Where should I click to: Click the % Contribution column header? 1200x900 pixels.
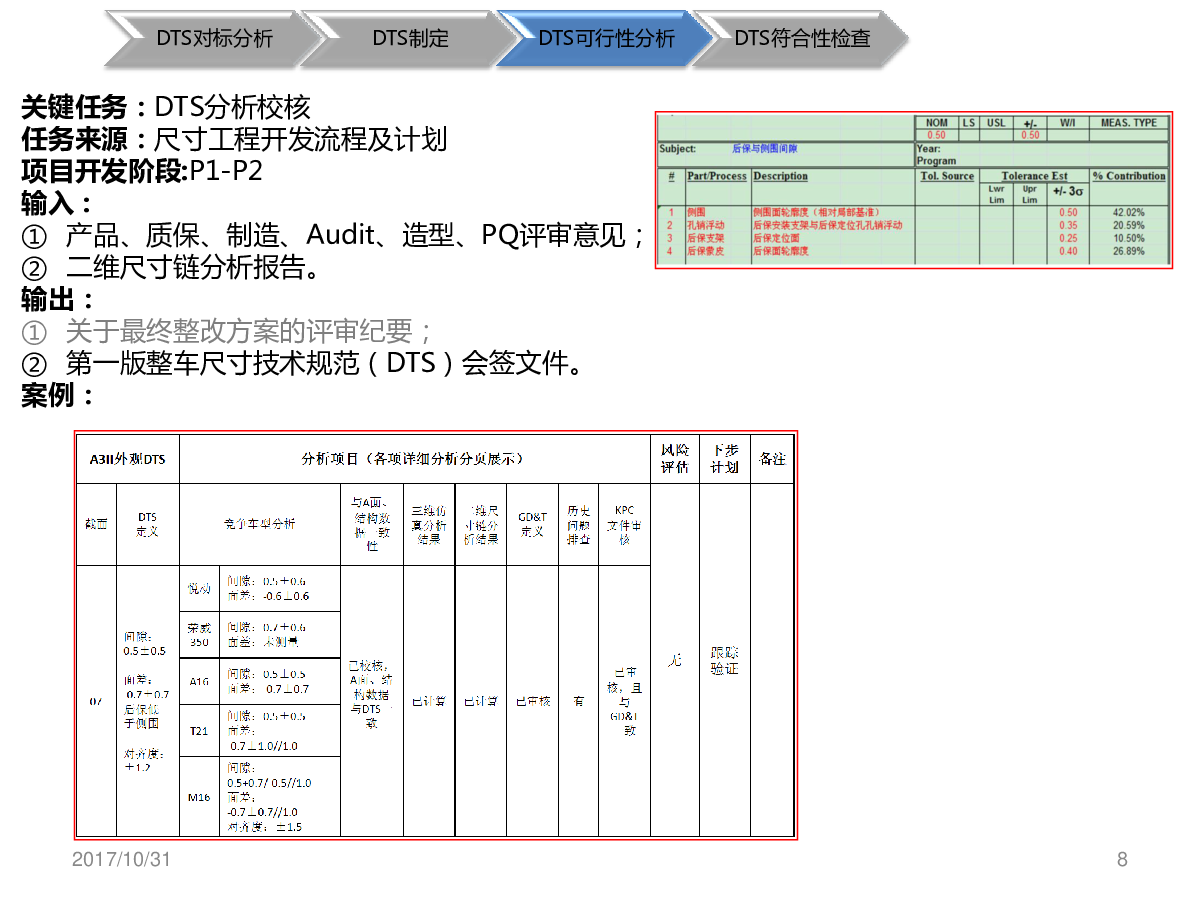pyautogui.click(x=1129, y=176)
